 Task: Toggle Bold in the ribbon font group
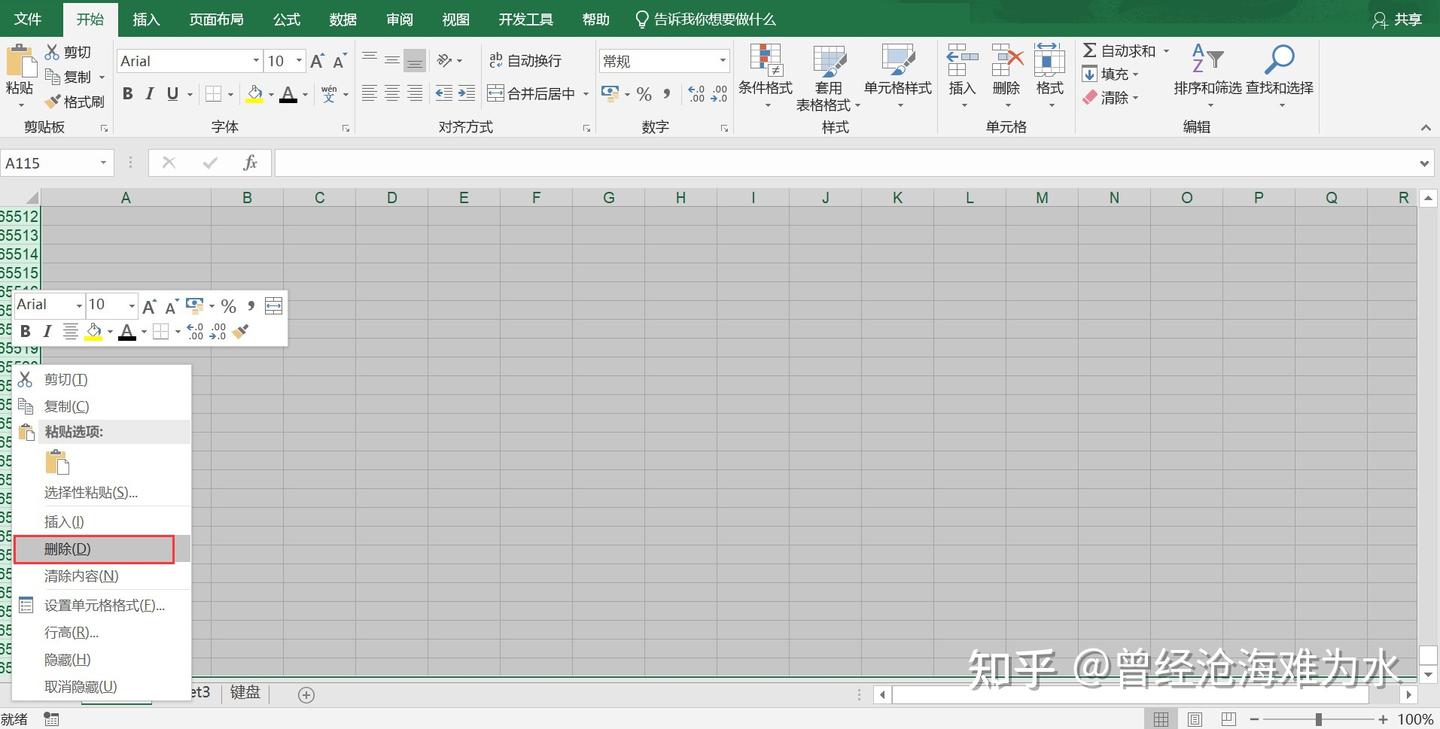tap(127, 94)
